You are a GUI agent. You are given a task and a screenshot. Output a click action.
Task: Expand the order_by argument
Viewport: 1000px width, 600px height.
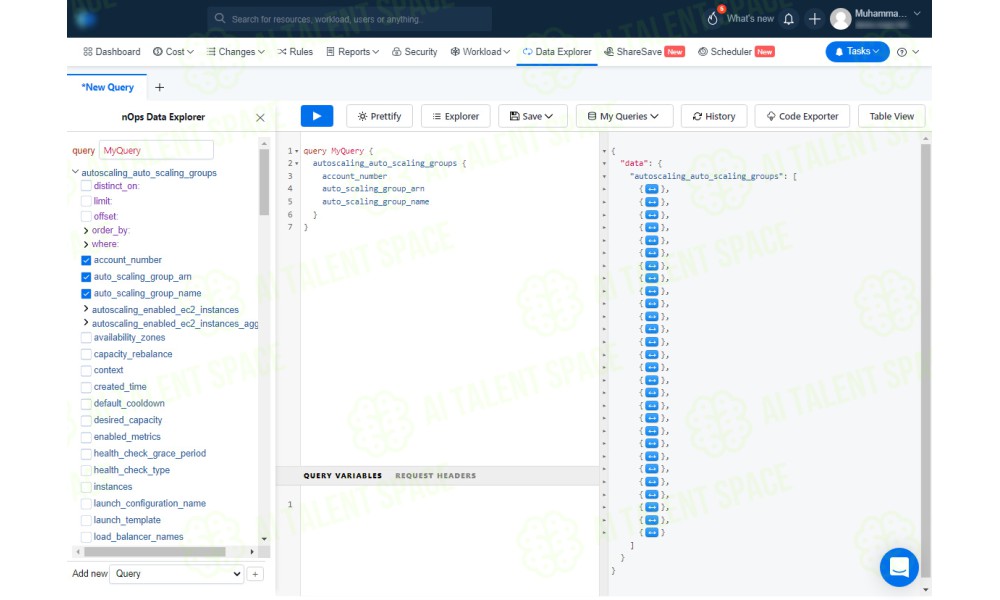[86, 230]
